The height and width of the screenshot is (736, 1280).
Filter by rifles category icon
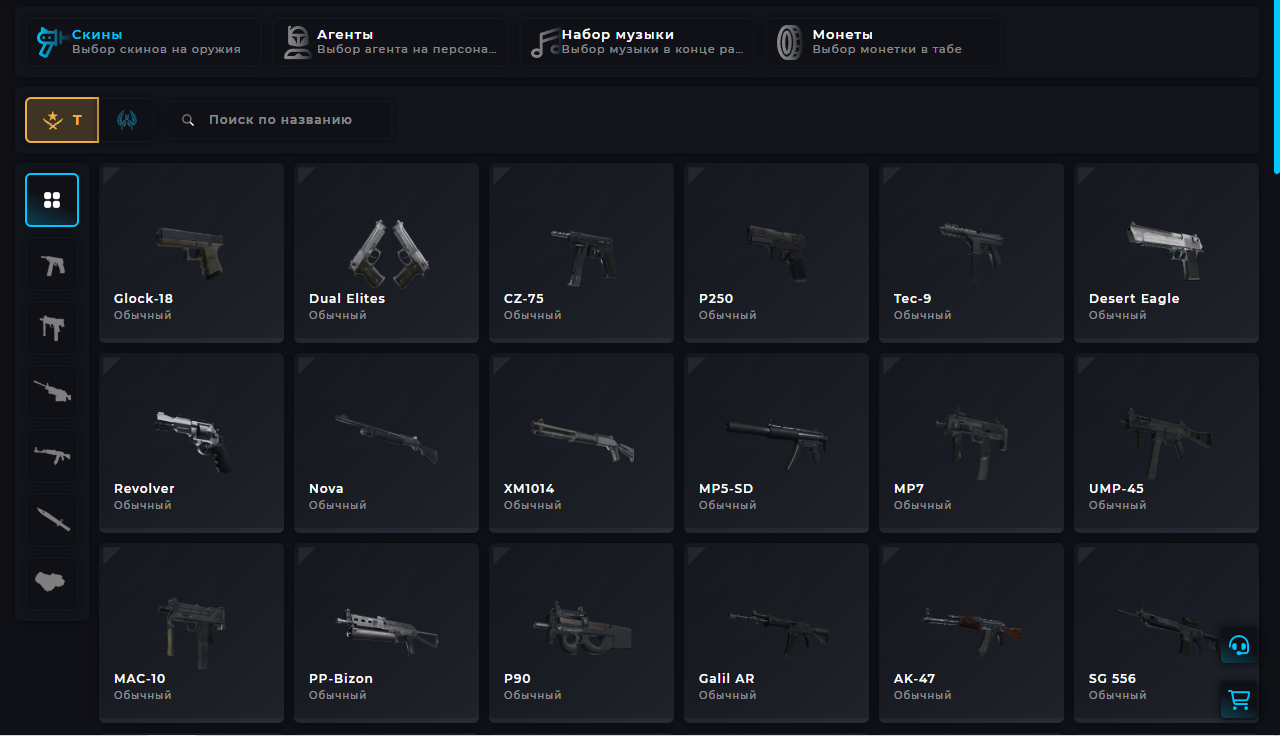[x=52, y=456]
